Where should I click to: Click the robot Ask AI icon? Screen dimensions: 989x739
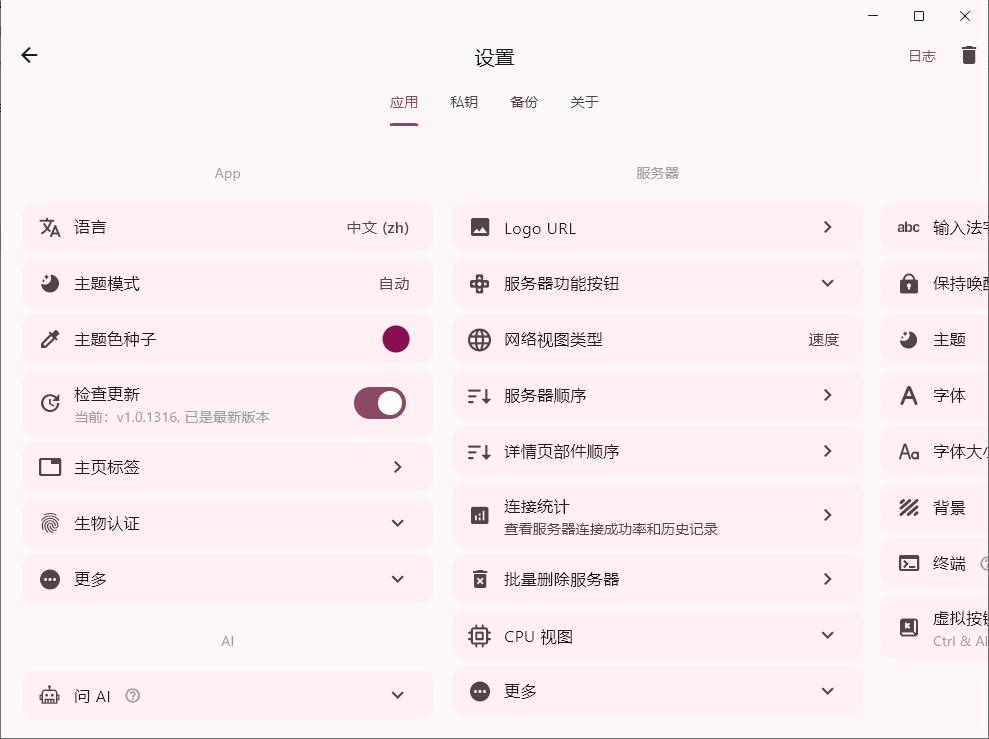50,695
